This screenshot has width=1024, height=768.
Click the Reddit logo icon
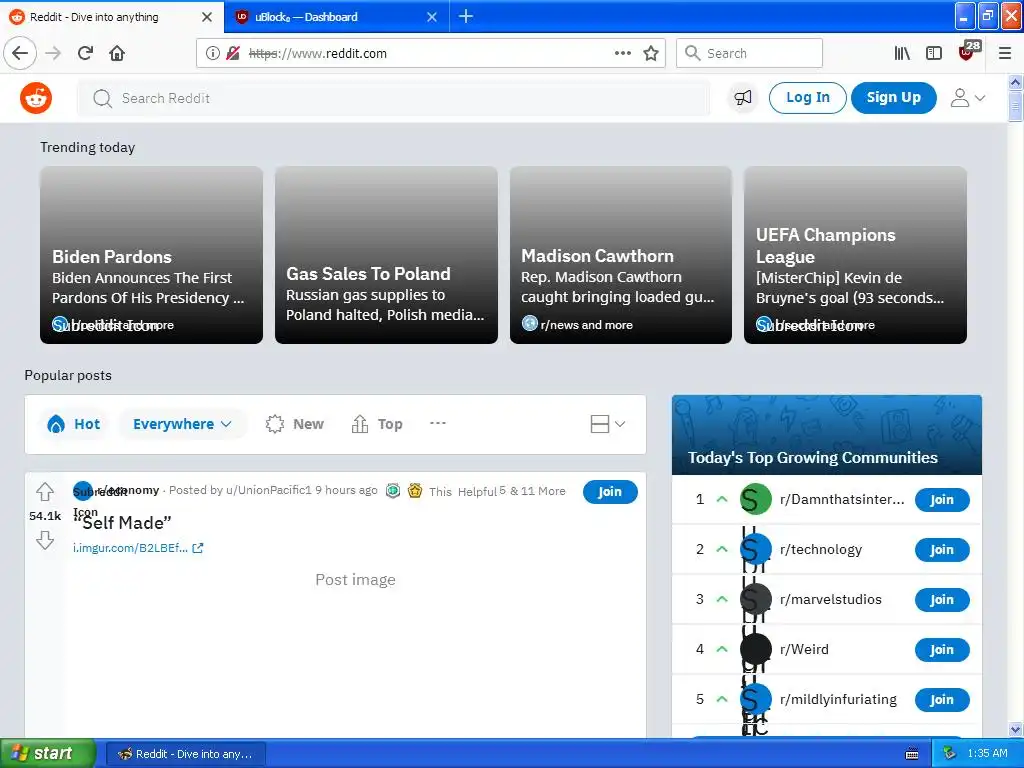pyautogui.click(x=36, y=98)
